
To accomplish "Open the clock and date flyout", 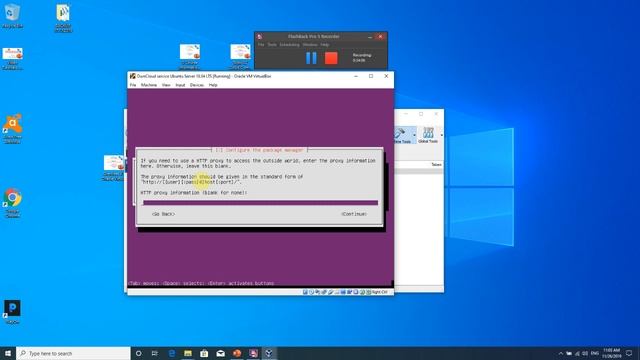I will point(611,353).
